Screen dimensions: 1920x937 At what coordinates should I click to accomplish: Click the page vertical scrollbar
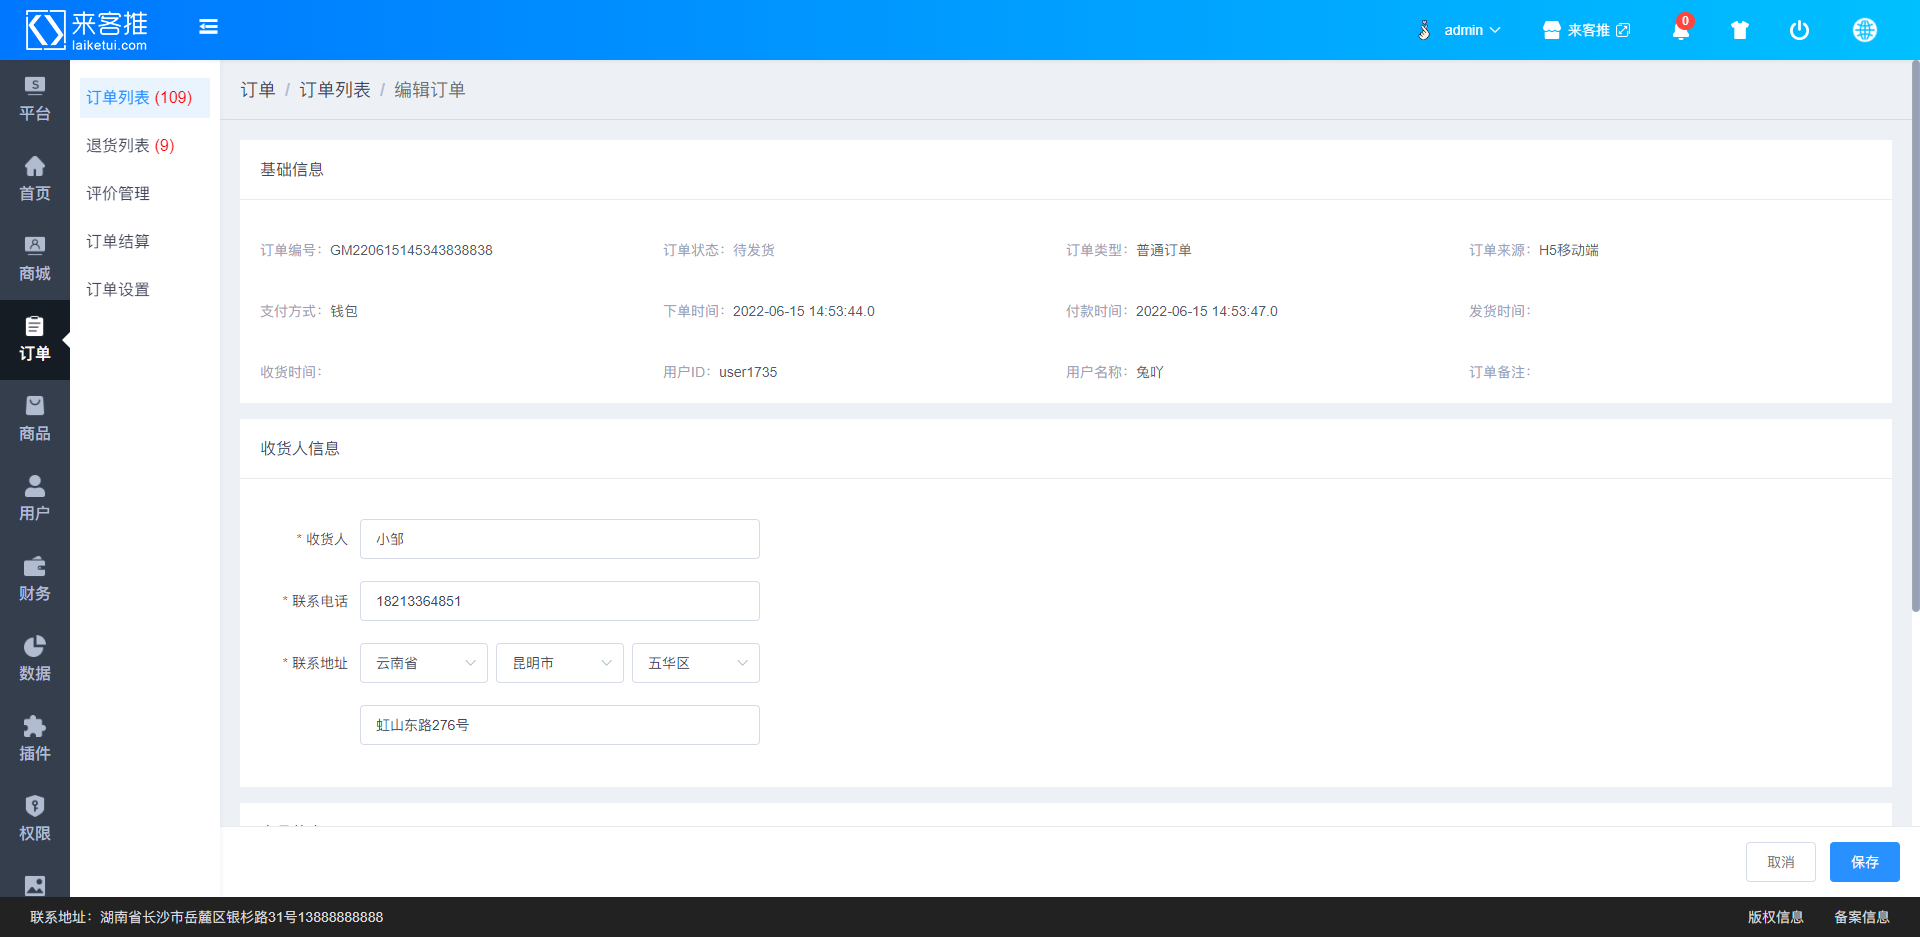click(1915, 336)
